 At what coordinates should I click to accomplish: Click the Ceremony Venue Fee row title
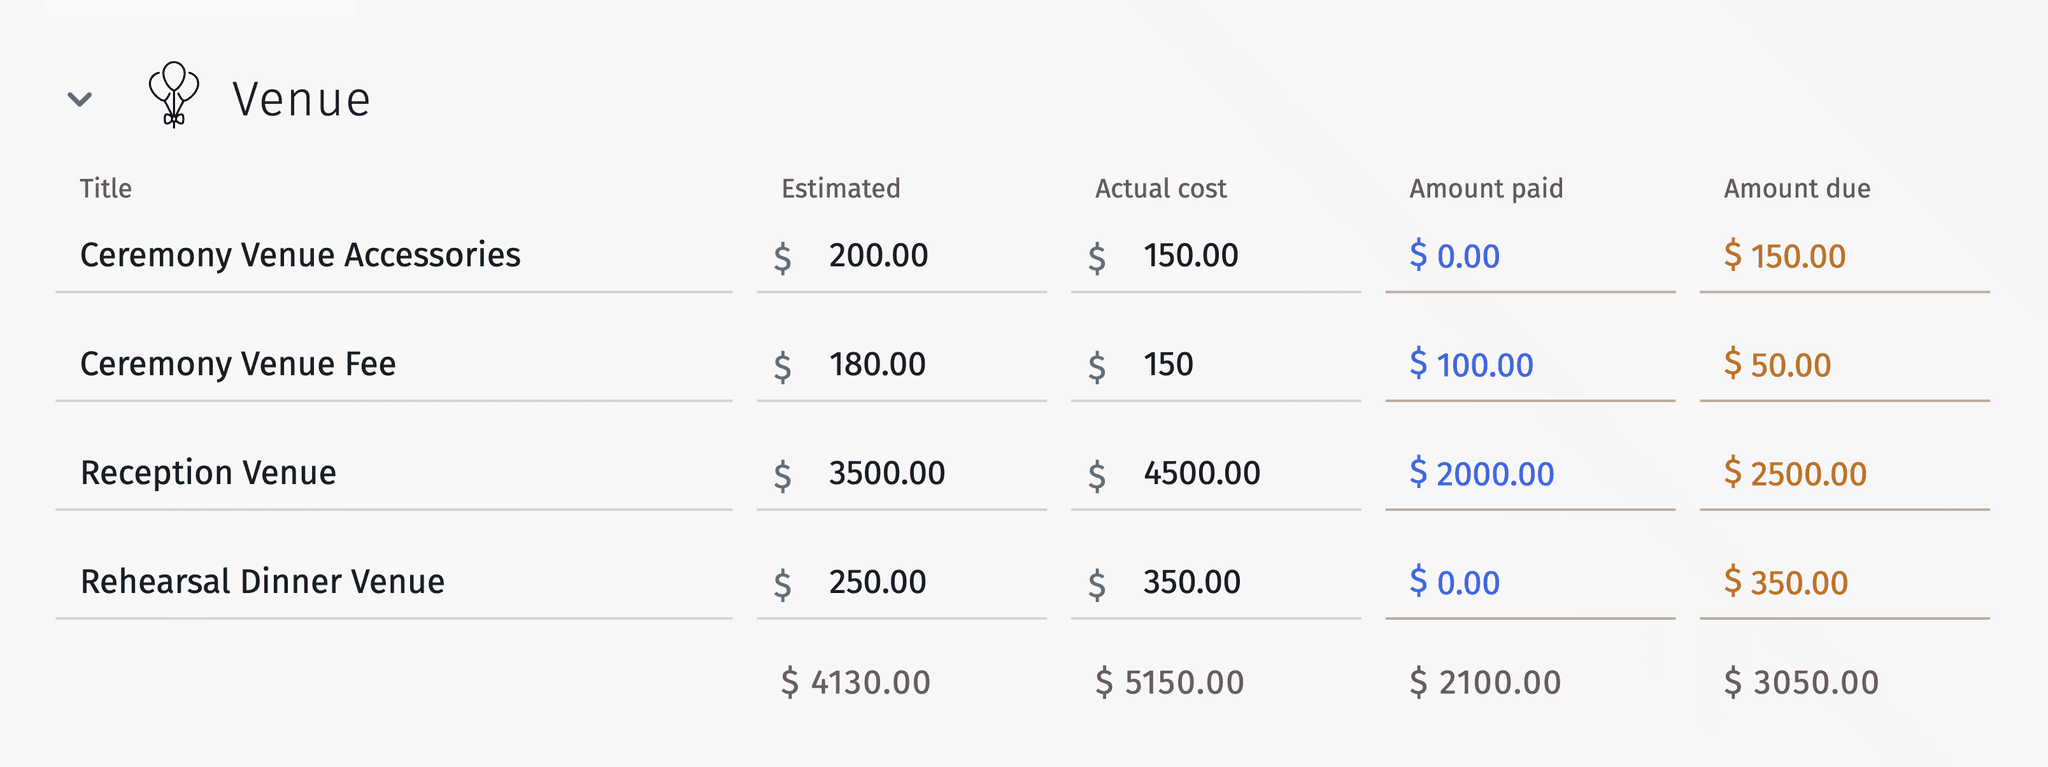tap(237, 364)
